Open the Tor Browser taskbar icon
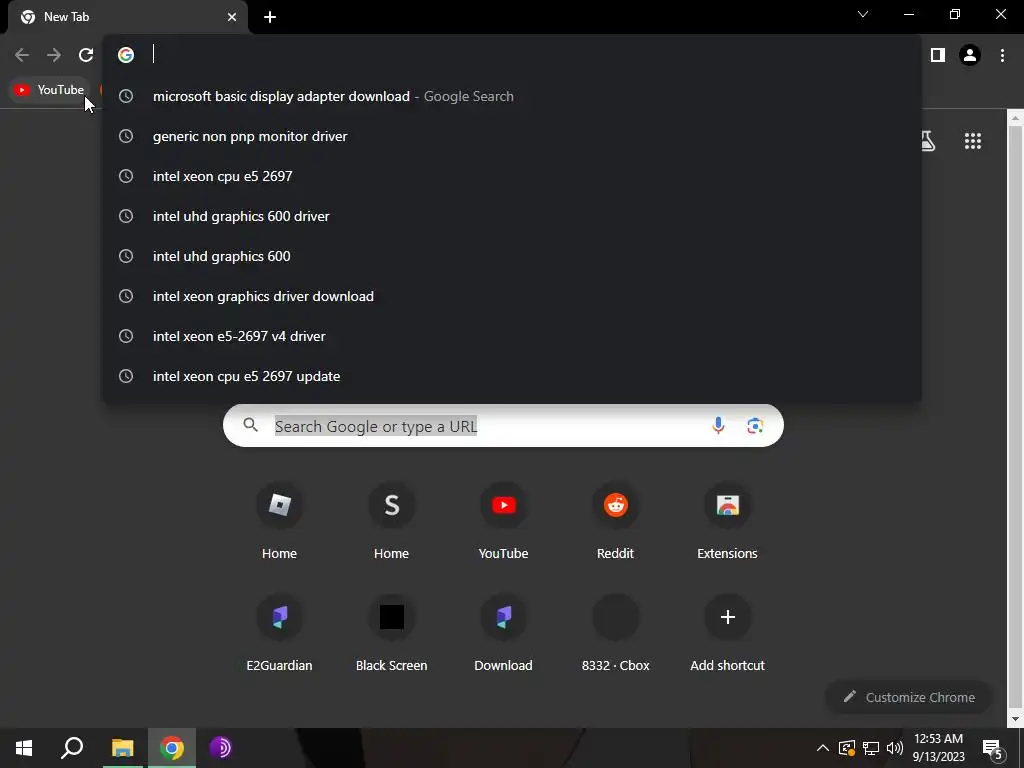 pos(221,748)
